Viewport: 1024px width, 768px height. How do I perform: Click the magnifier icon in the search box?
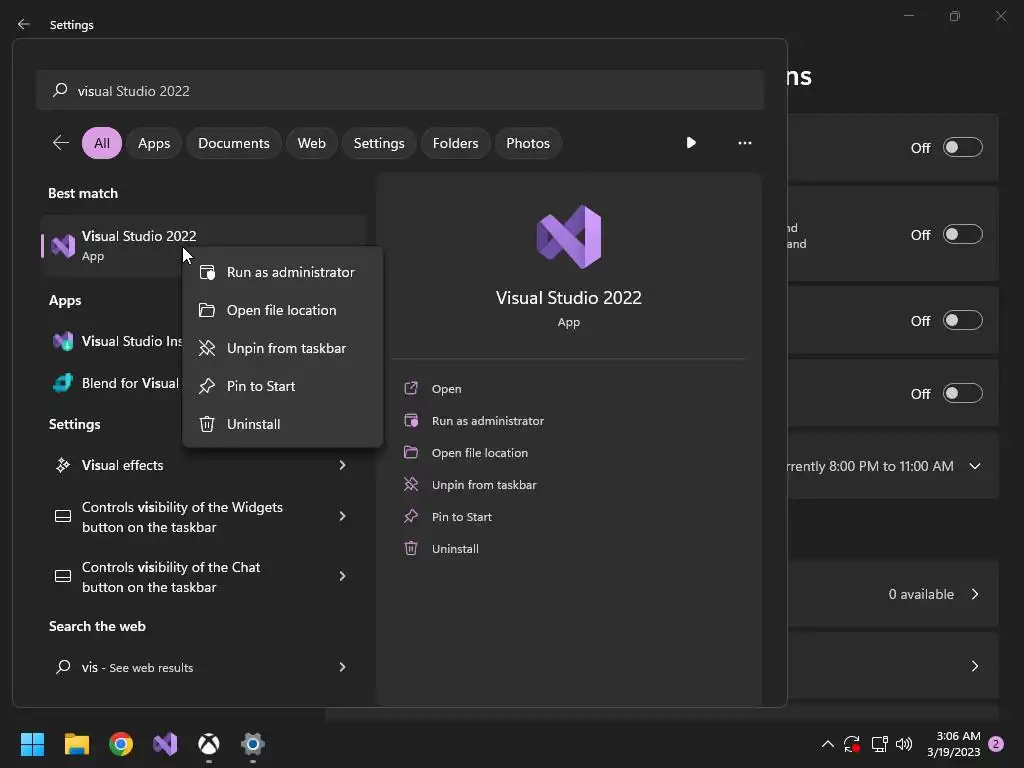click(60, 90)
